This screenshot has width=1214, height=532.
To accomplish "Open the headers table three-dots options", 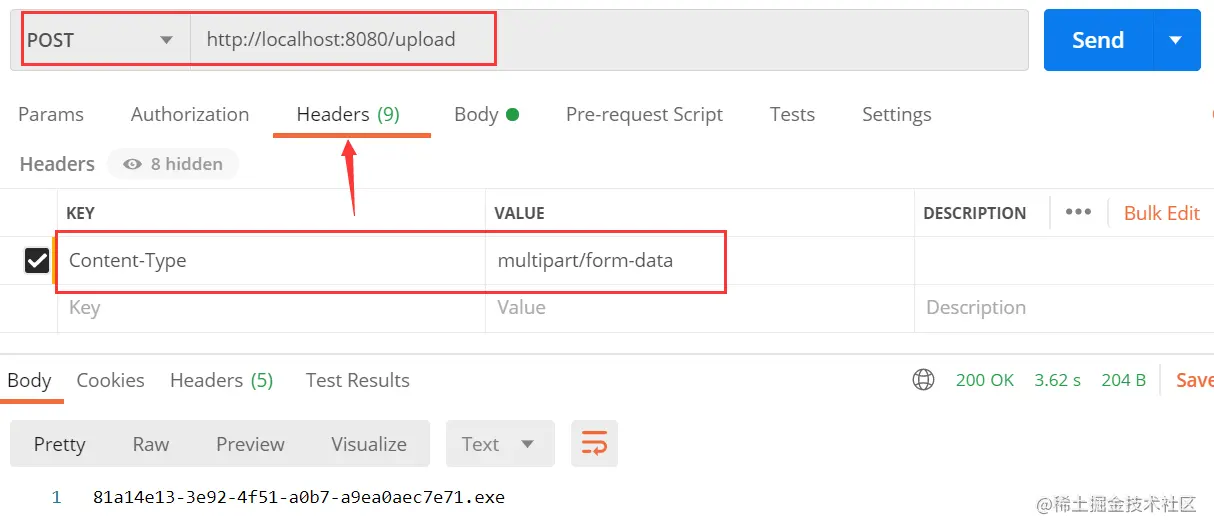I will tap(1078, 212).
